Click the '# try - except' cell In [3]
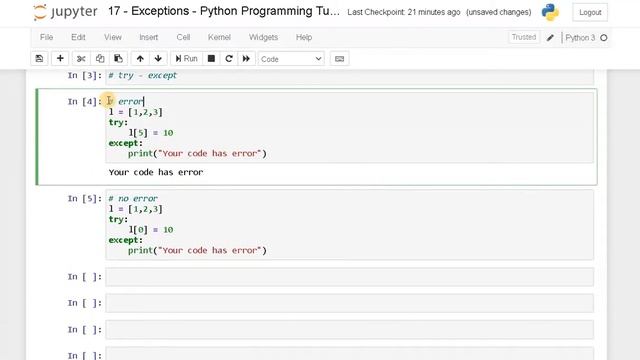640x360 pixels. (x=349, y=76)
